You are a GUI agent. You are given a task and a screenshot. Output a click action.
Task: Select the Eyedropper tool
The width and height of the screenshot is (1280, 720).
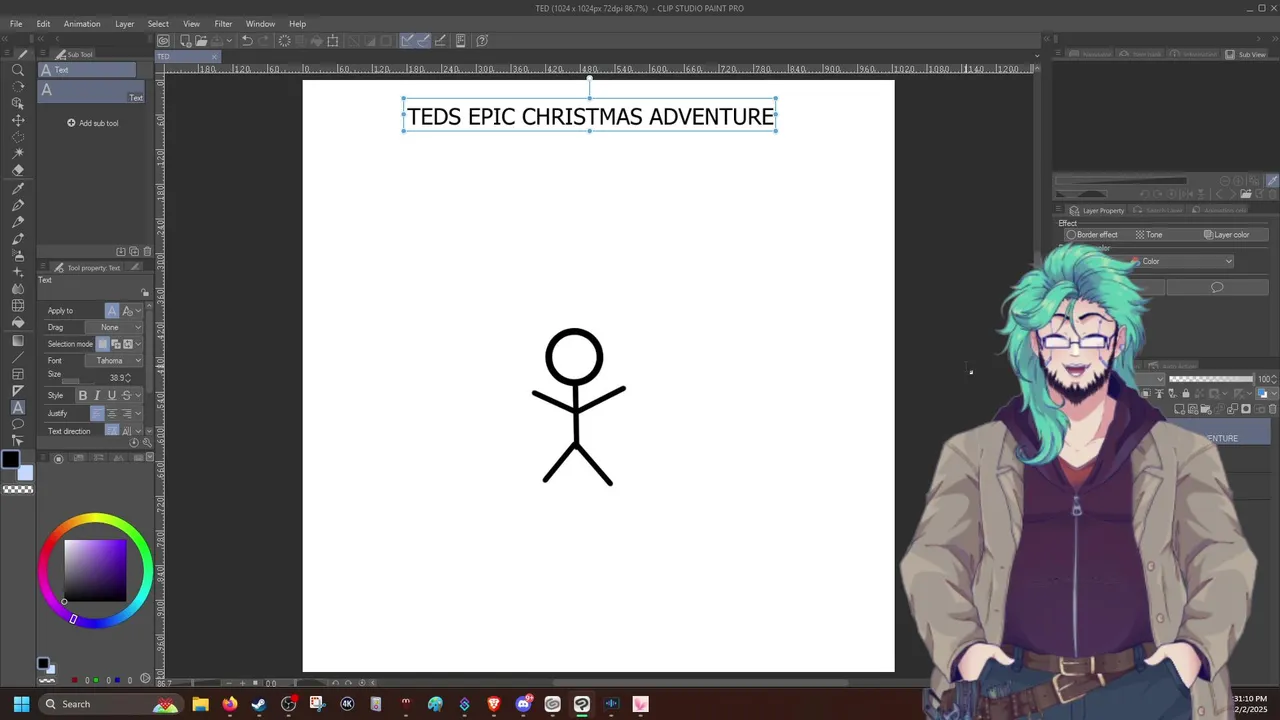(x=18, y=190)
